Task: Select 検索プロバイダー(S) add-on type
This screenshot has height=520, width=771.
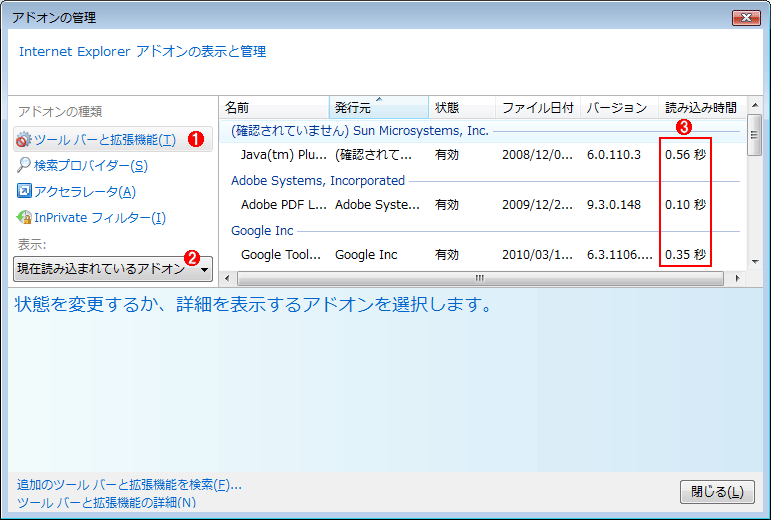Action: click(x=91, y=166)
